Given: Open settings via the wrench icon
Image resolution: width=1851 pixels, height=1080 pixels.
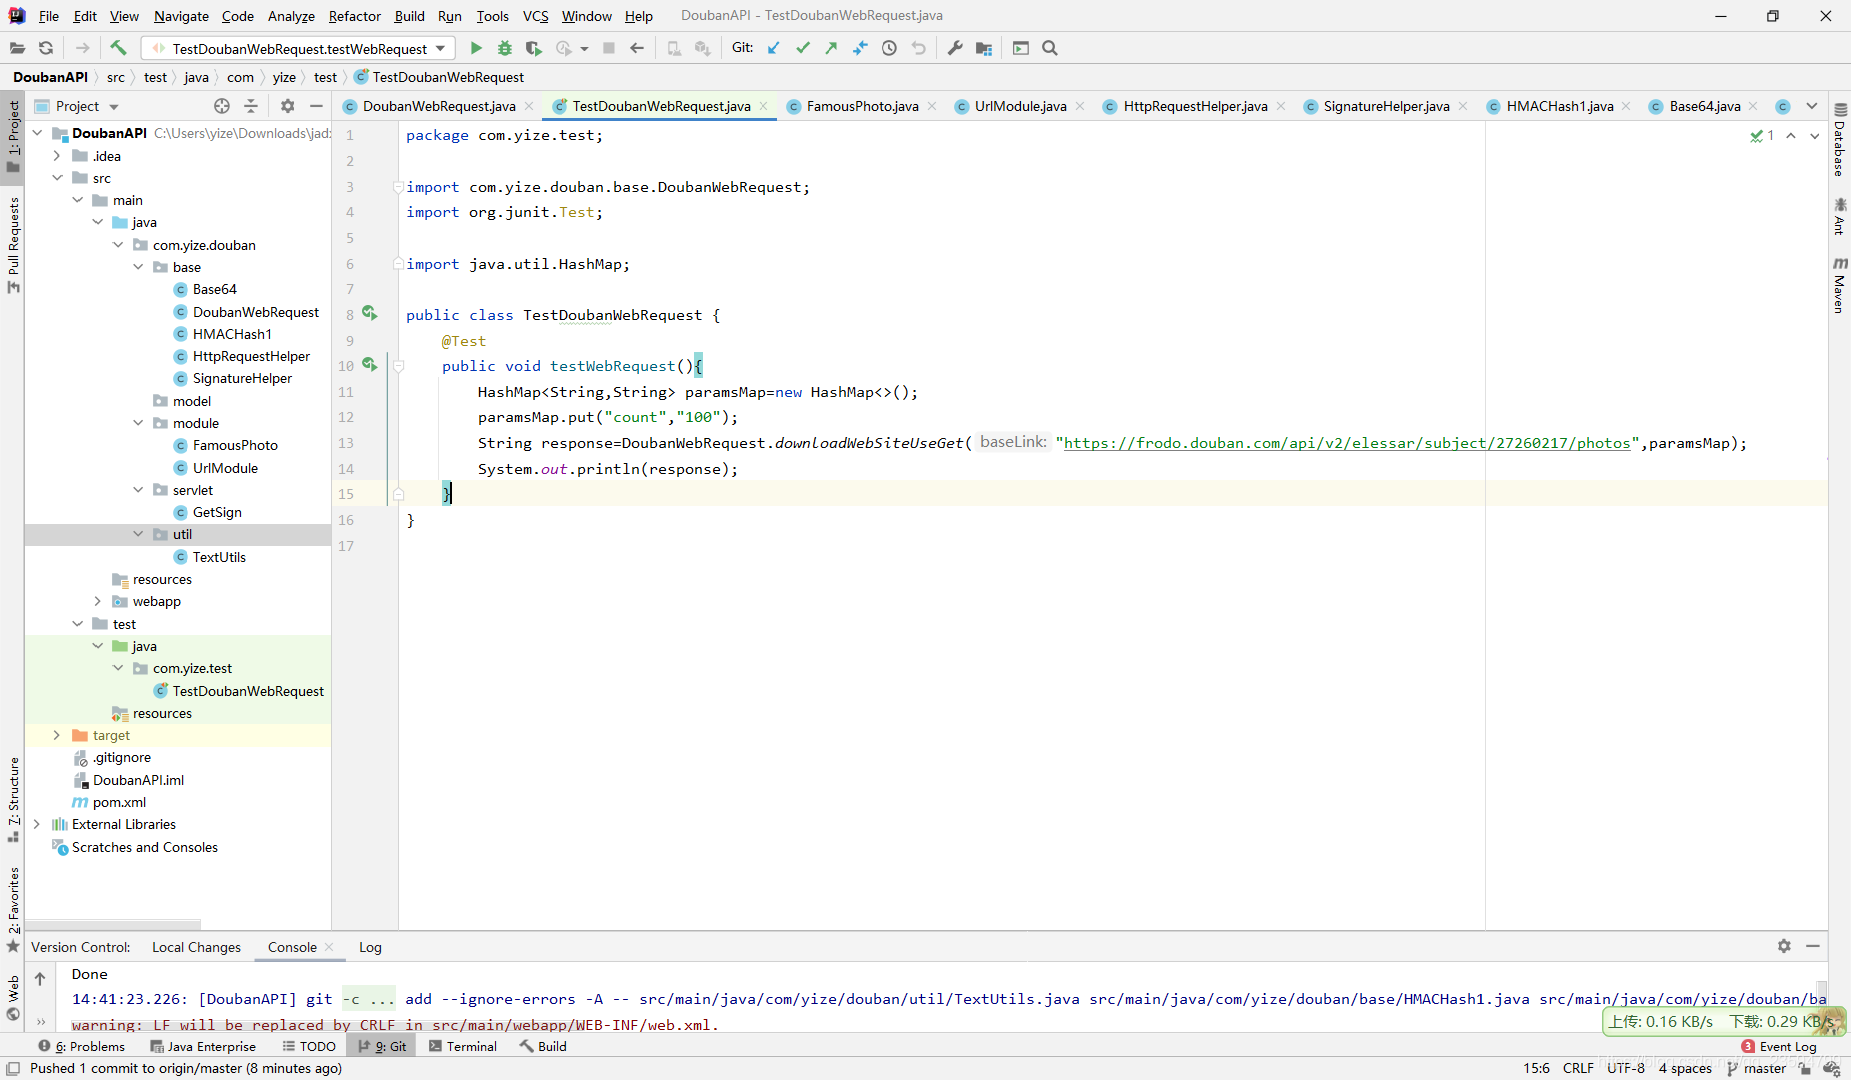Looking at the screenshot, I should click(955, 48).
